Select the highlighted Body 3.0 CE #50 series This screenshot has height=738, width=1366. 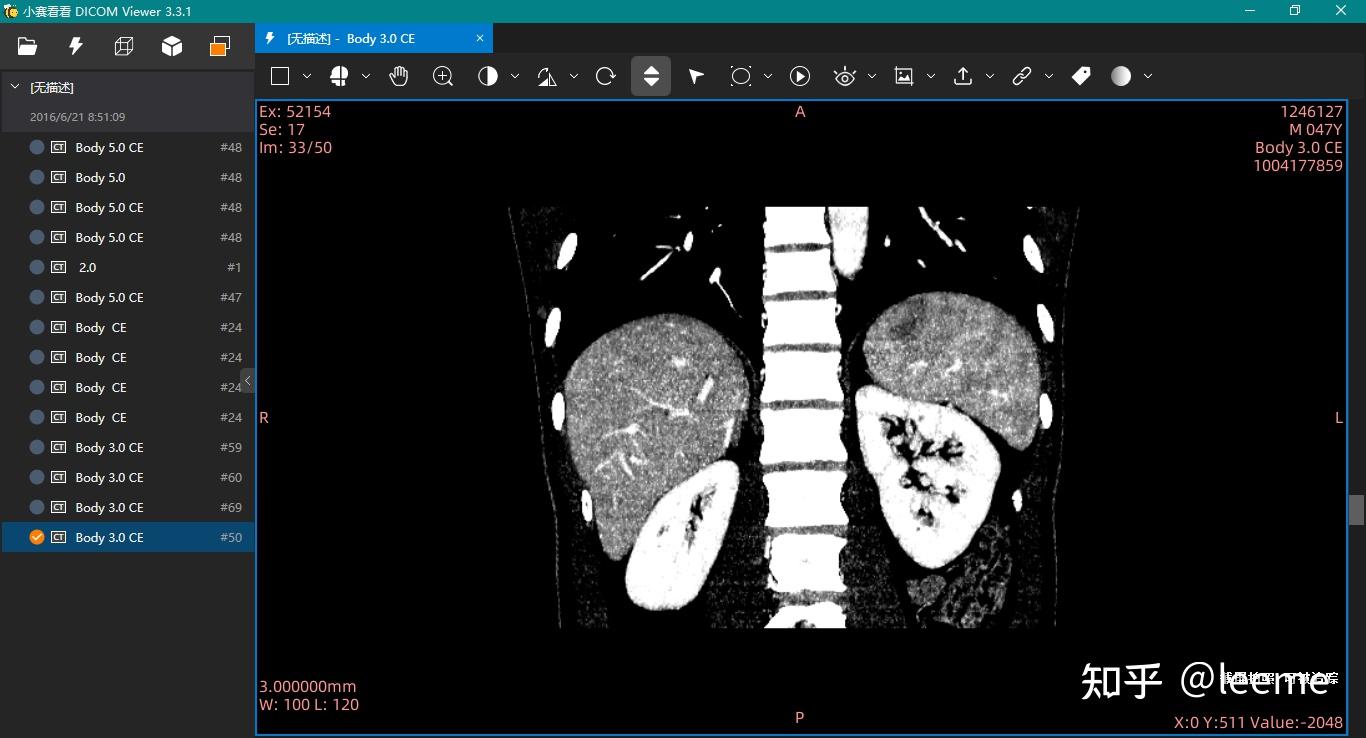(x=127, y=537)
